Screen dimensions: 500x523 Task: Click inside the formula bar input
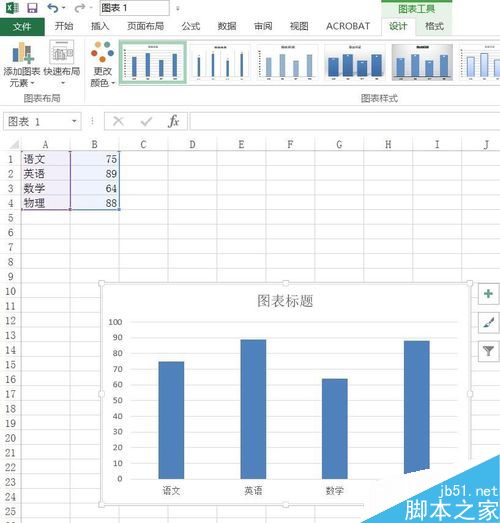[345, 121]
